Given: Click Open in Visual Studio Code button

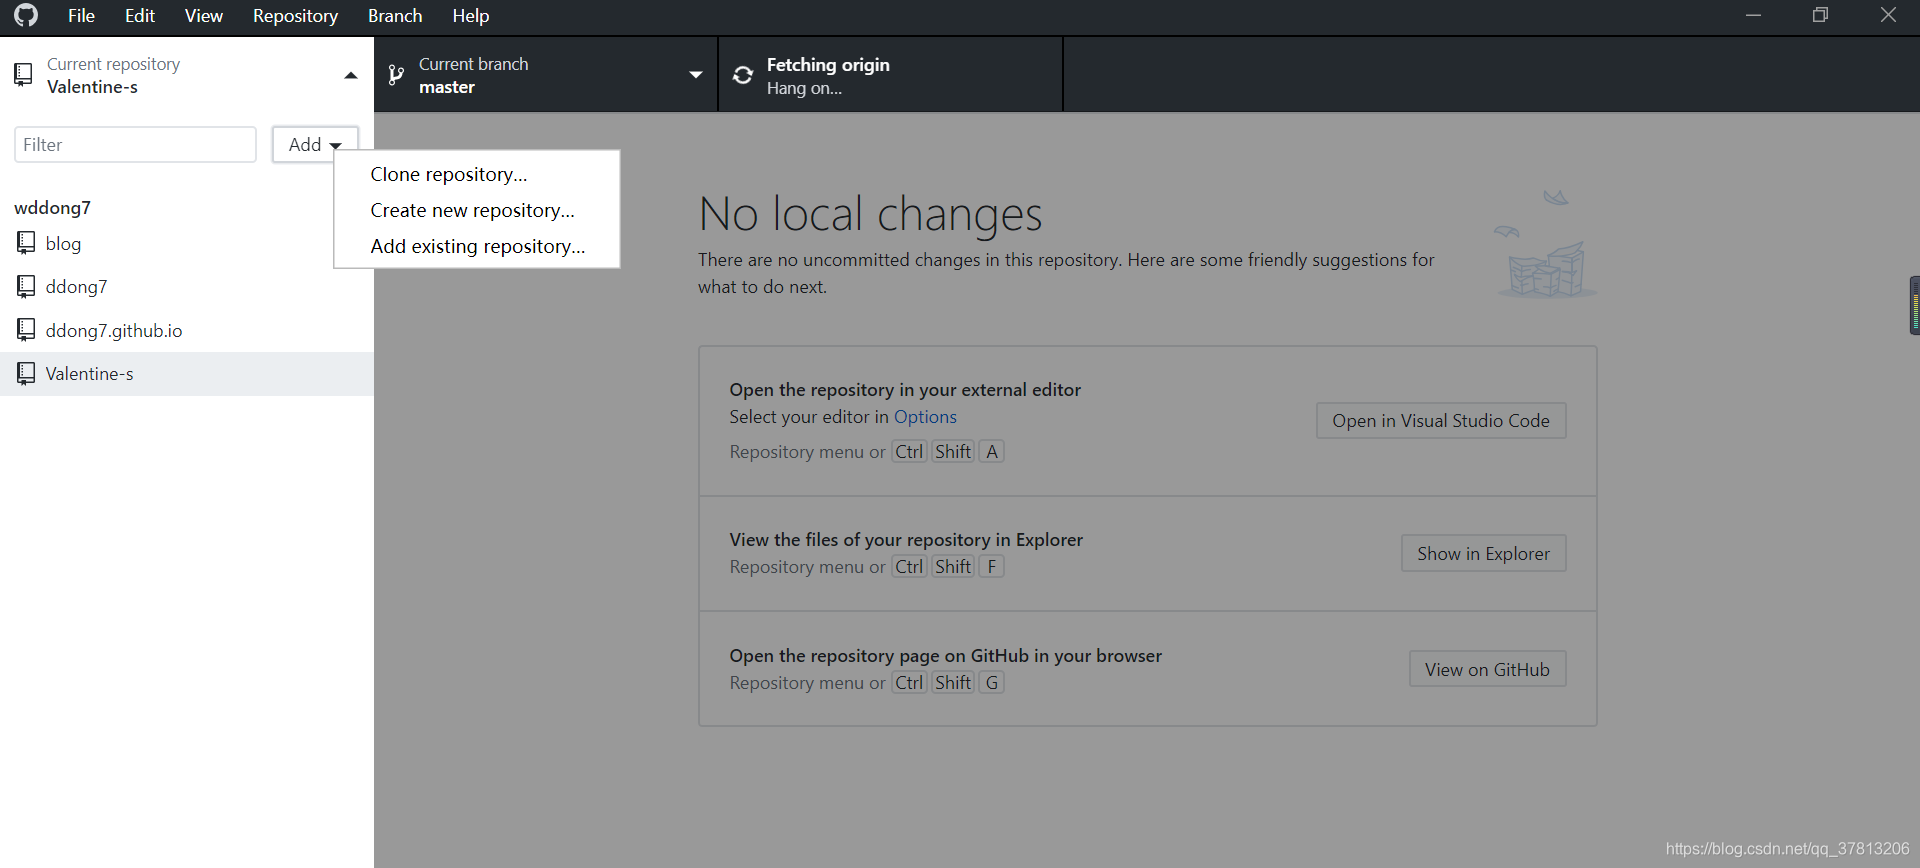Looking at the screenshot, I should (x=1441, y=421).
